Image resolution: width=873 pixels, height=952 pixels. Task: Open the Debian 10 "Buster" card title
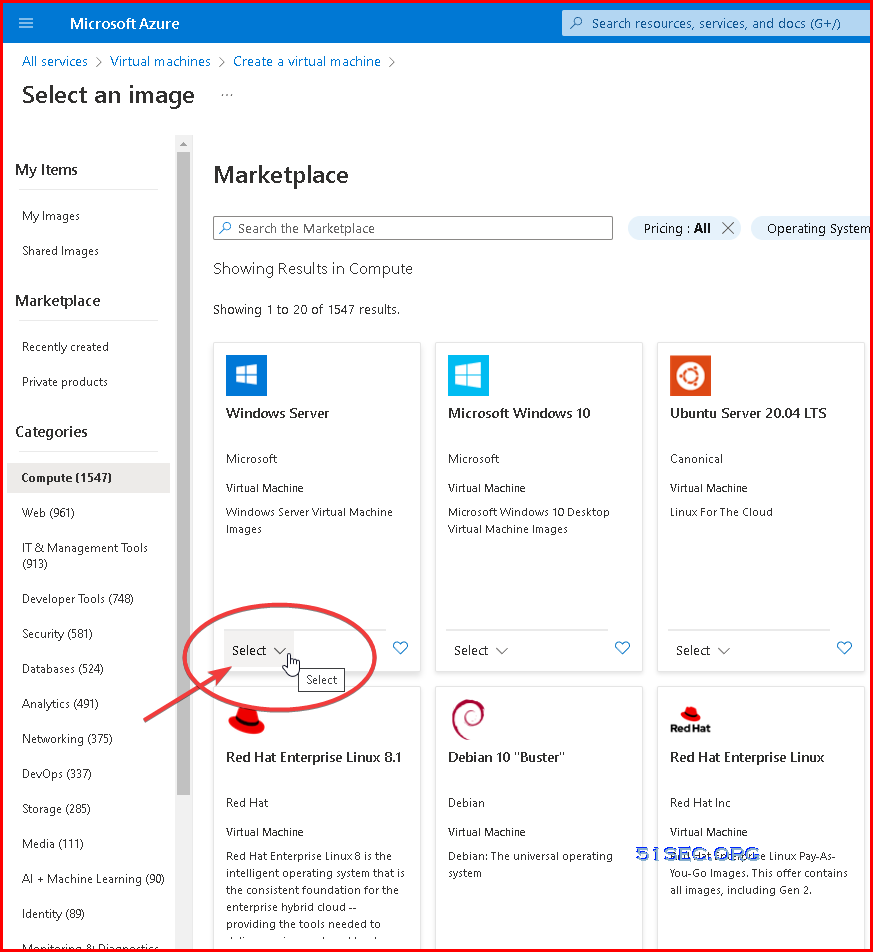[506, 758]
